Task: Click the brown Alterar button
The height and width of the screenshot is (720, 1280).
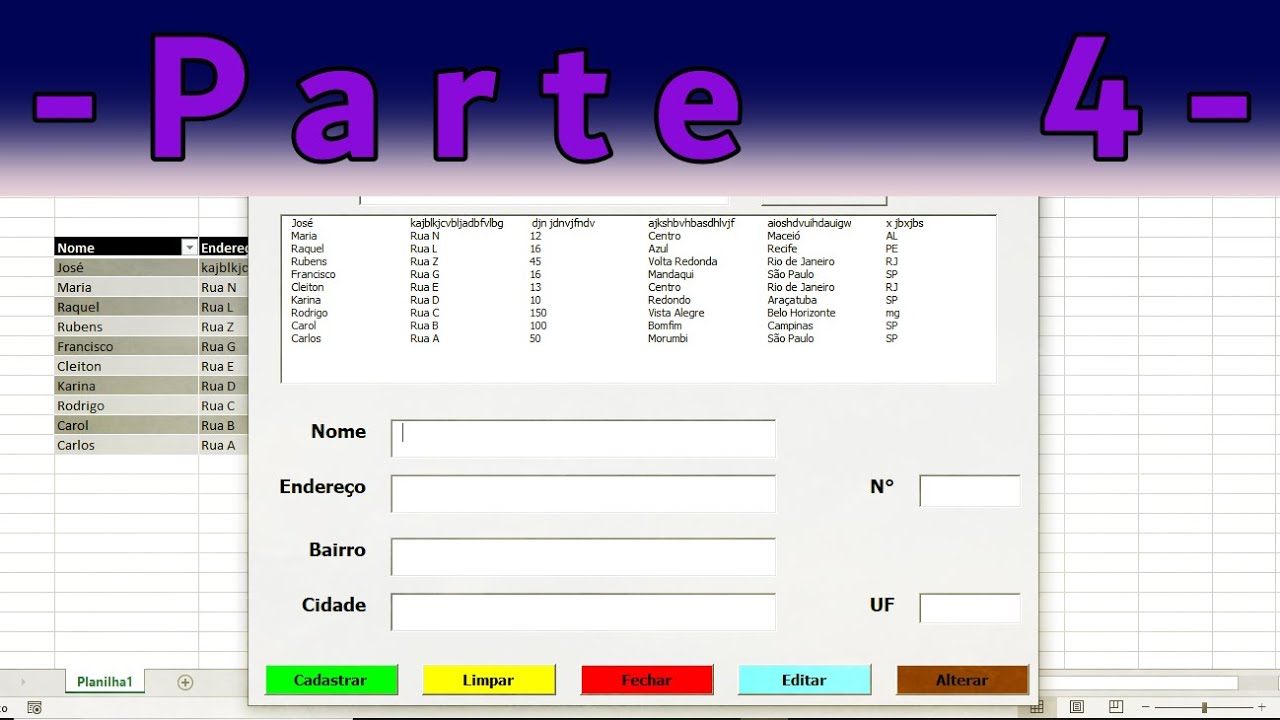Action: pyautogui.click(x=962, y=680)
